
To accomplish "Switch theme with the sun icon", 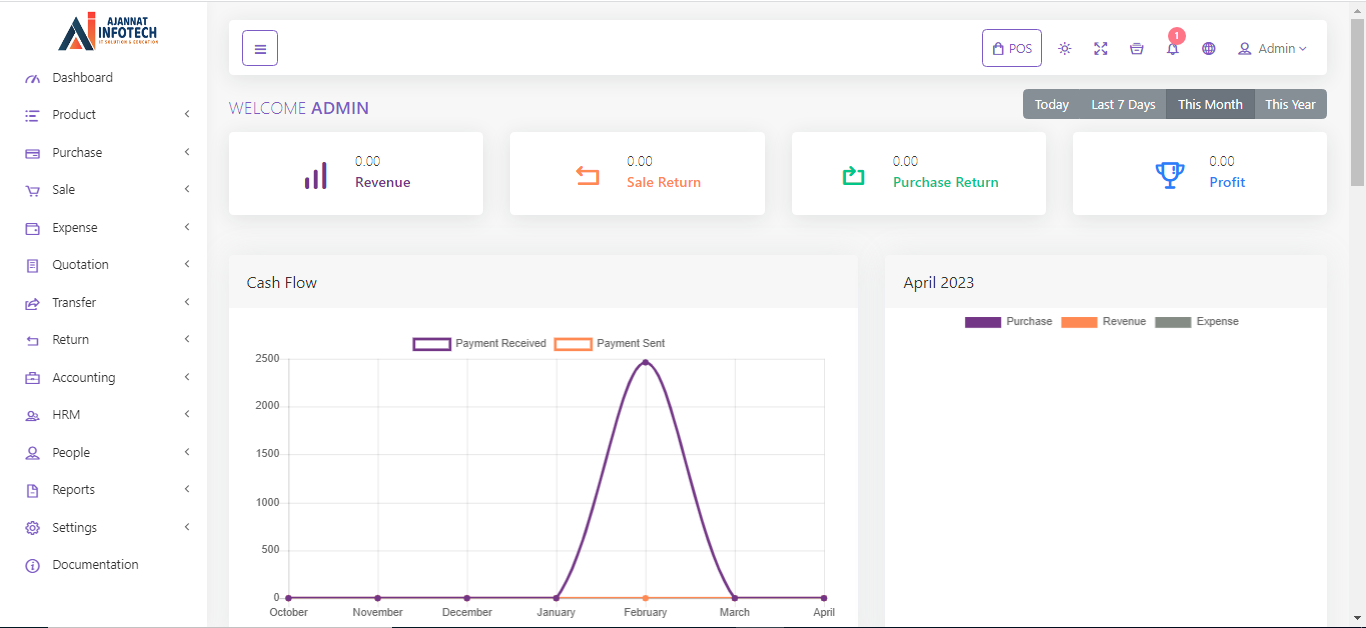I will [x=1065, y=49].
